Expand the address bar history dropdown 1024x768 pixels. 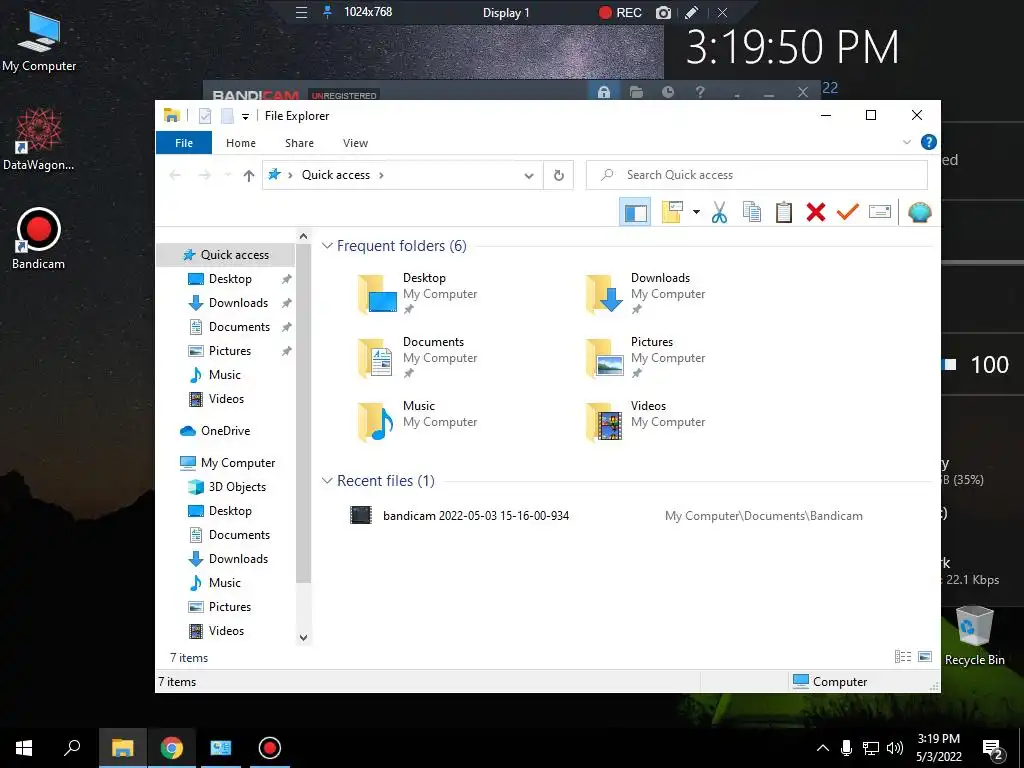529,176
